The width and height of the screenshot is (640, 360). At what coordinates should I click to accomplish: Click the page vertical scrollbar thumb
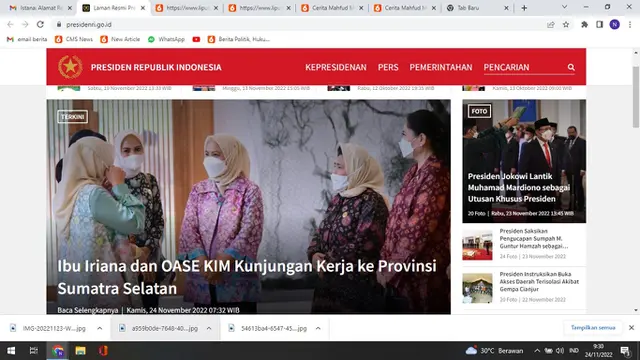[x=636, y=97]
